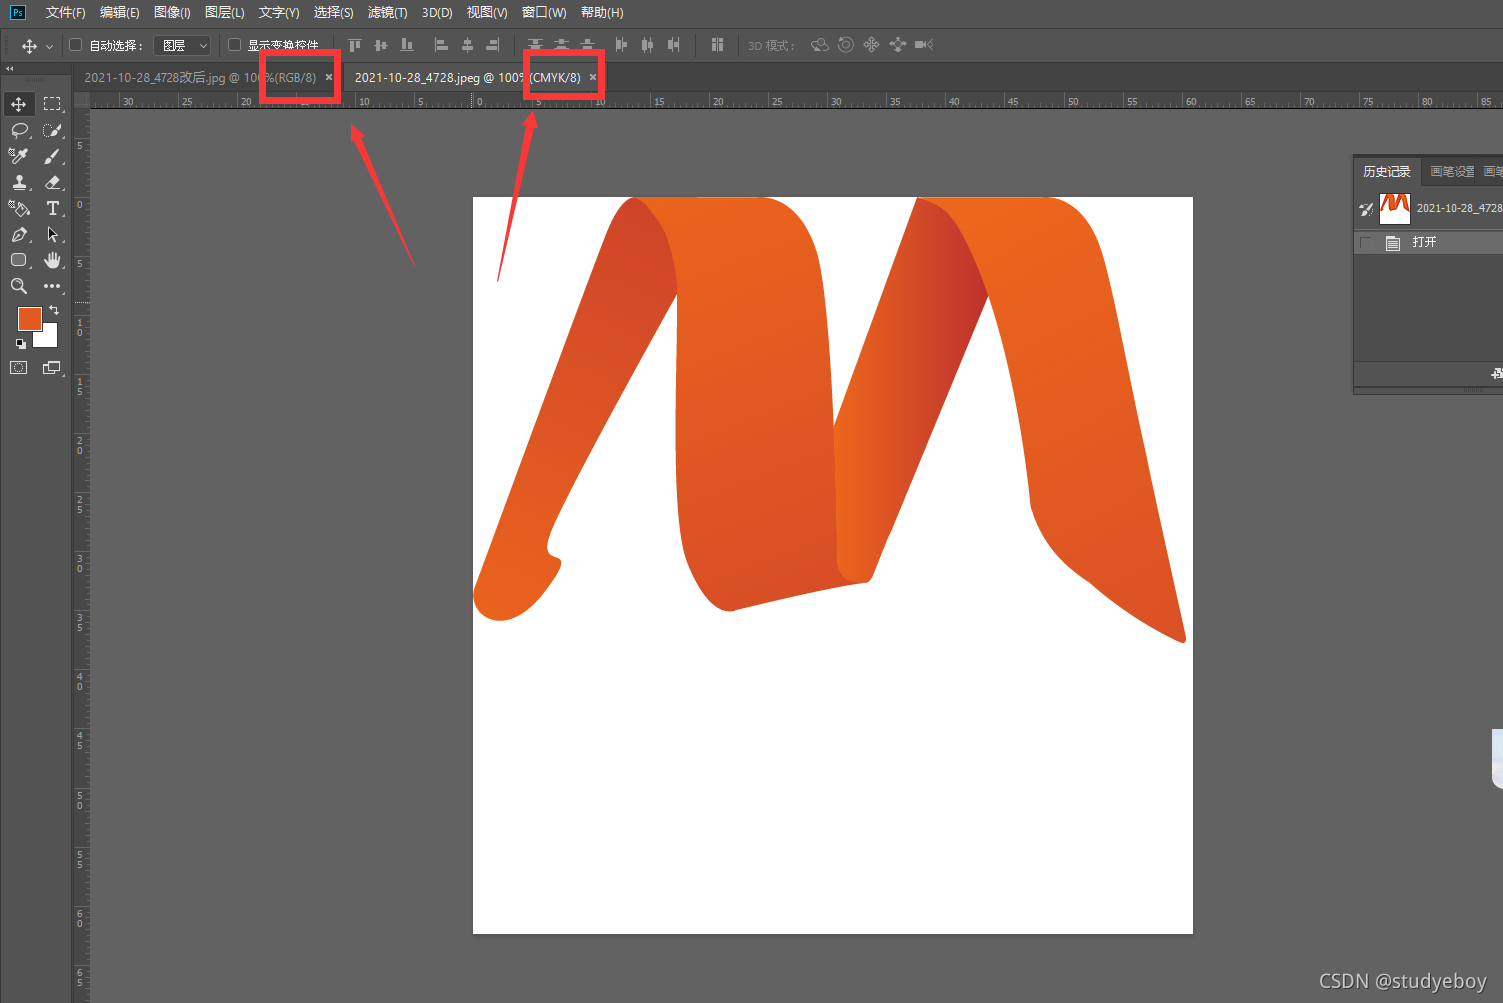Open the 视图(V) menu
The width and height of the screenshot is (1503, 1003).
coord(487,12)
